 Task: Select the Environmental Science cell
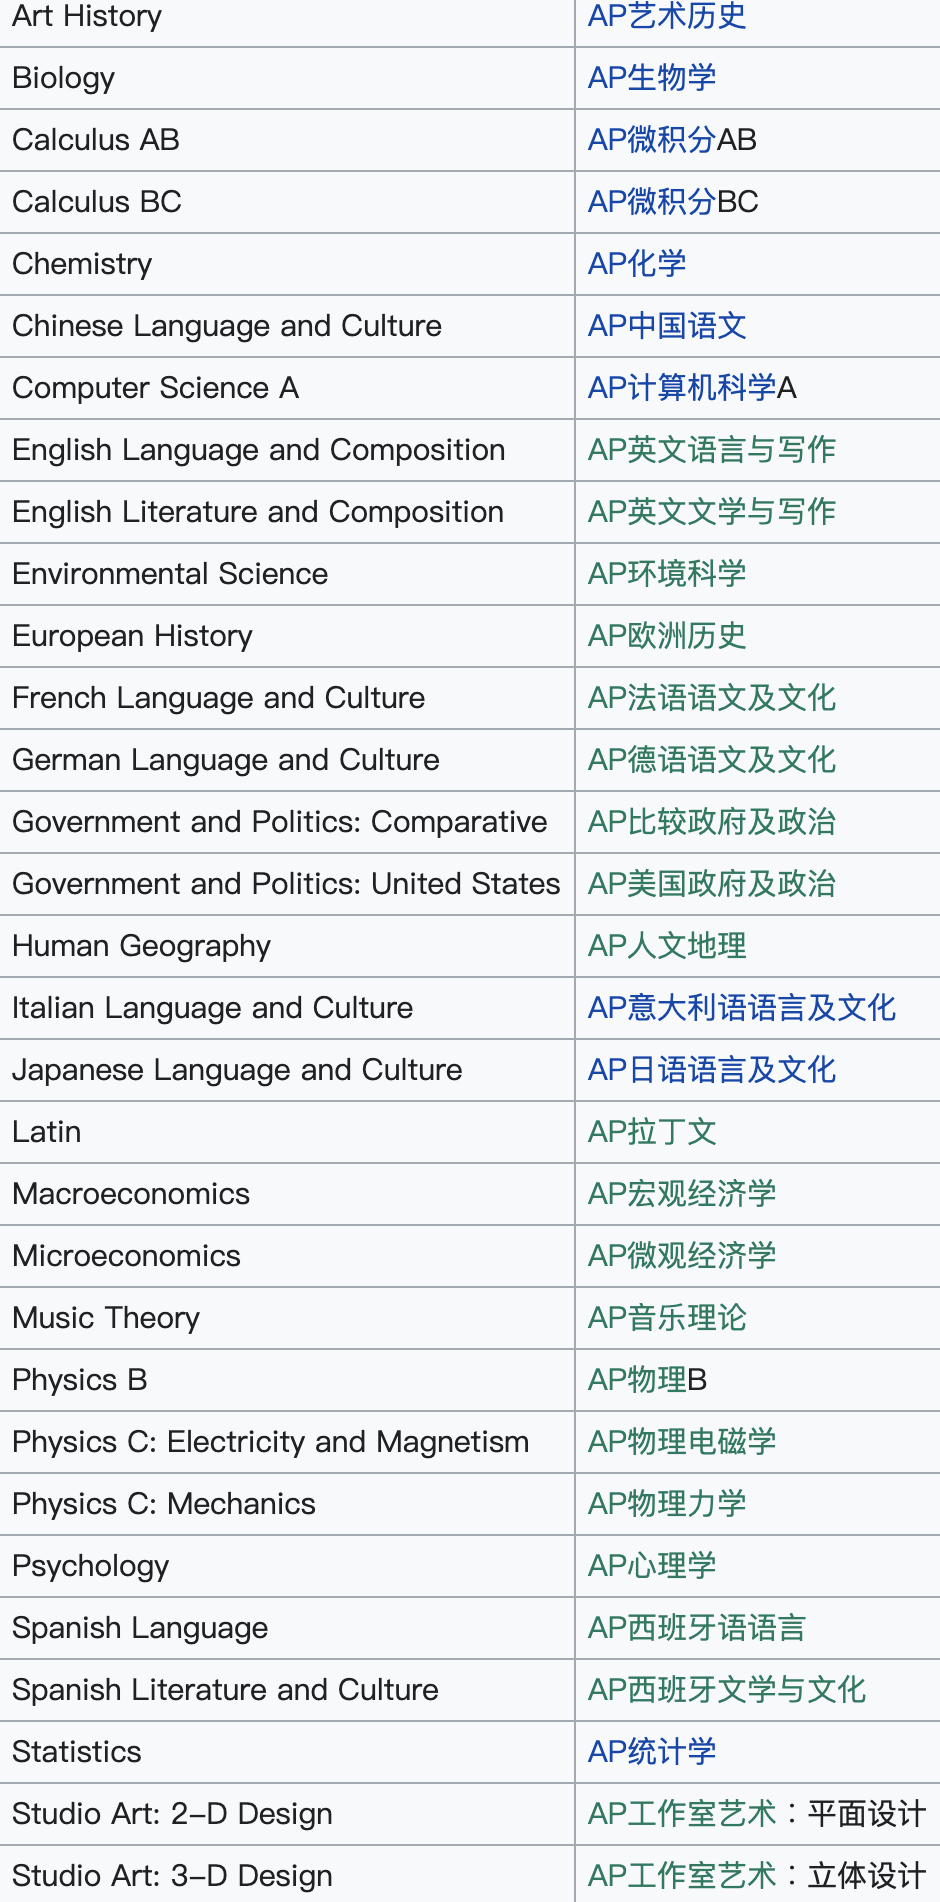287,574
